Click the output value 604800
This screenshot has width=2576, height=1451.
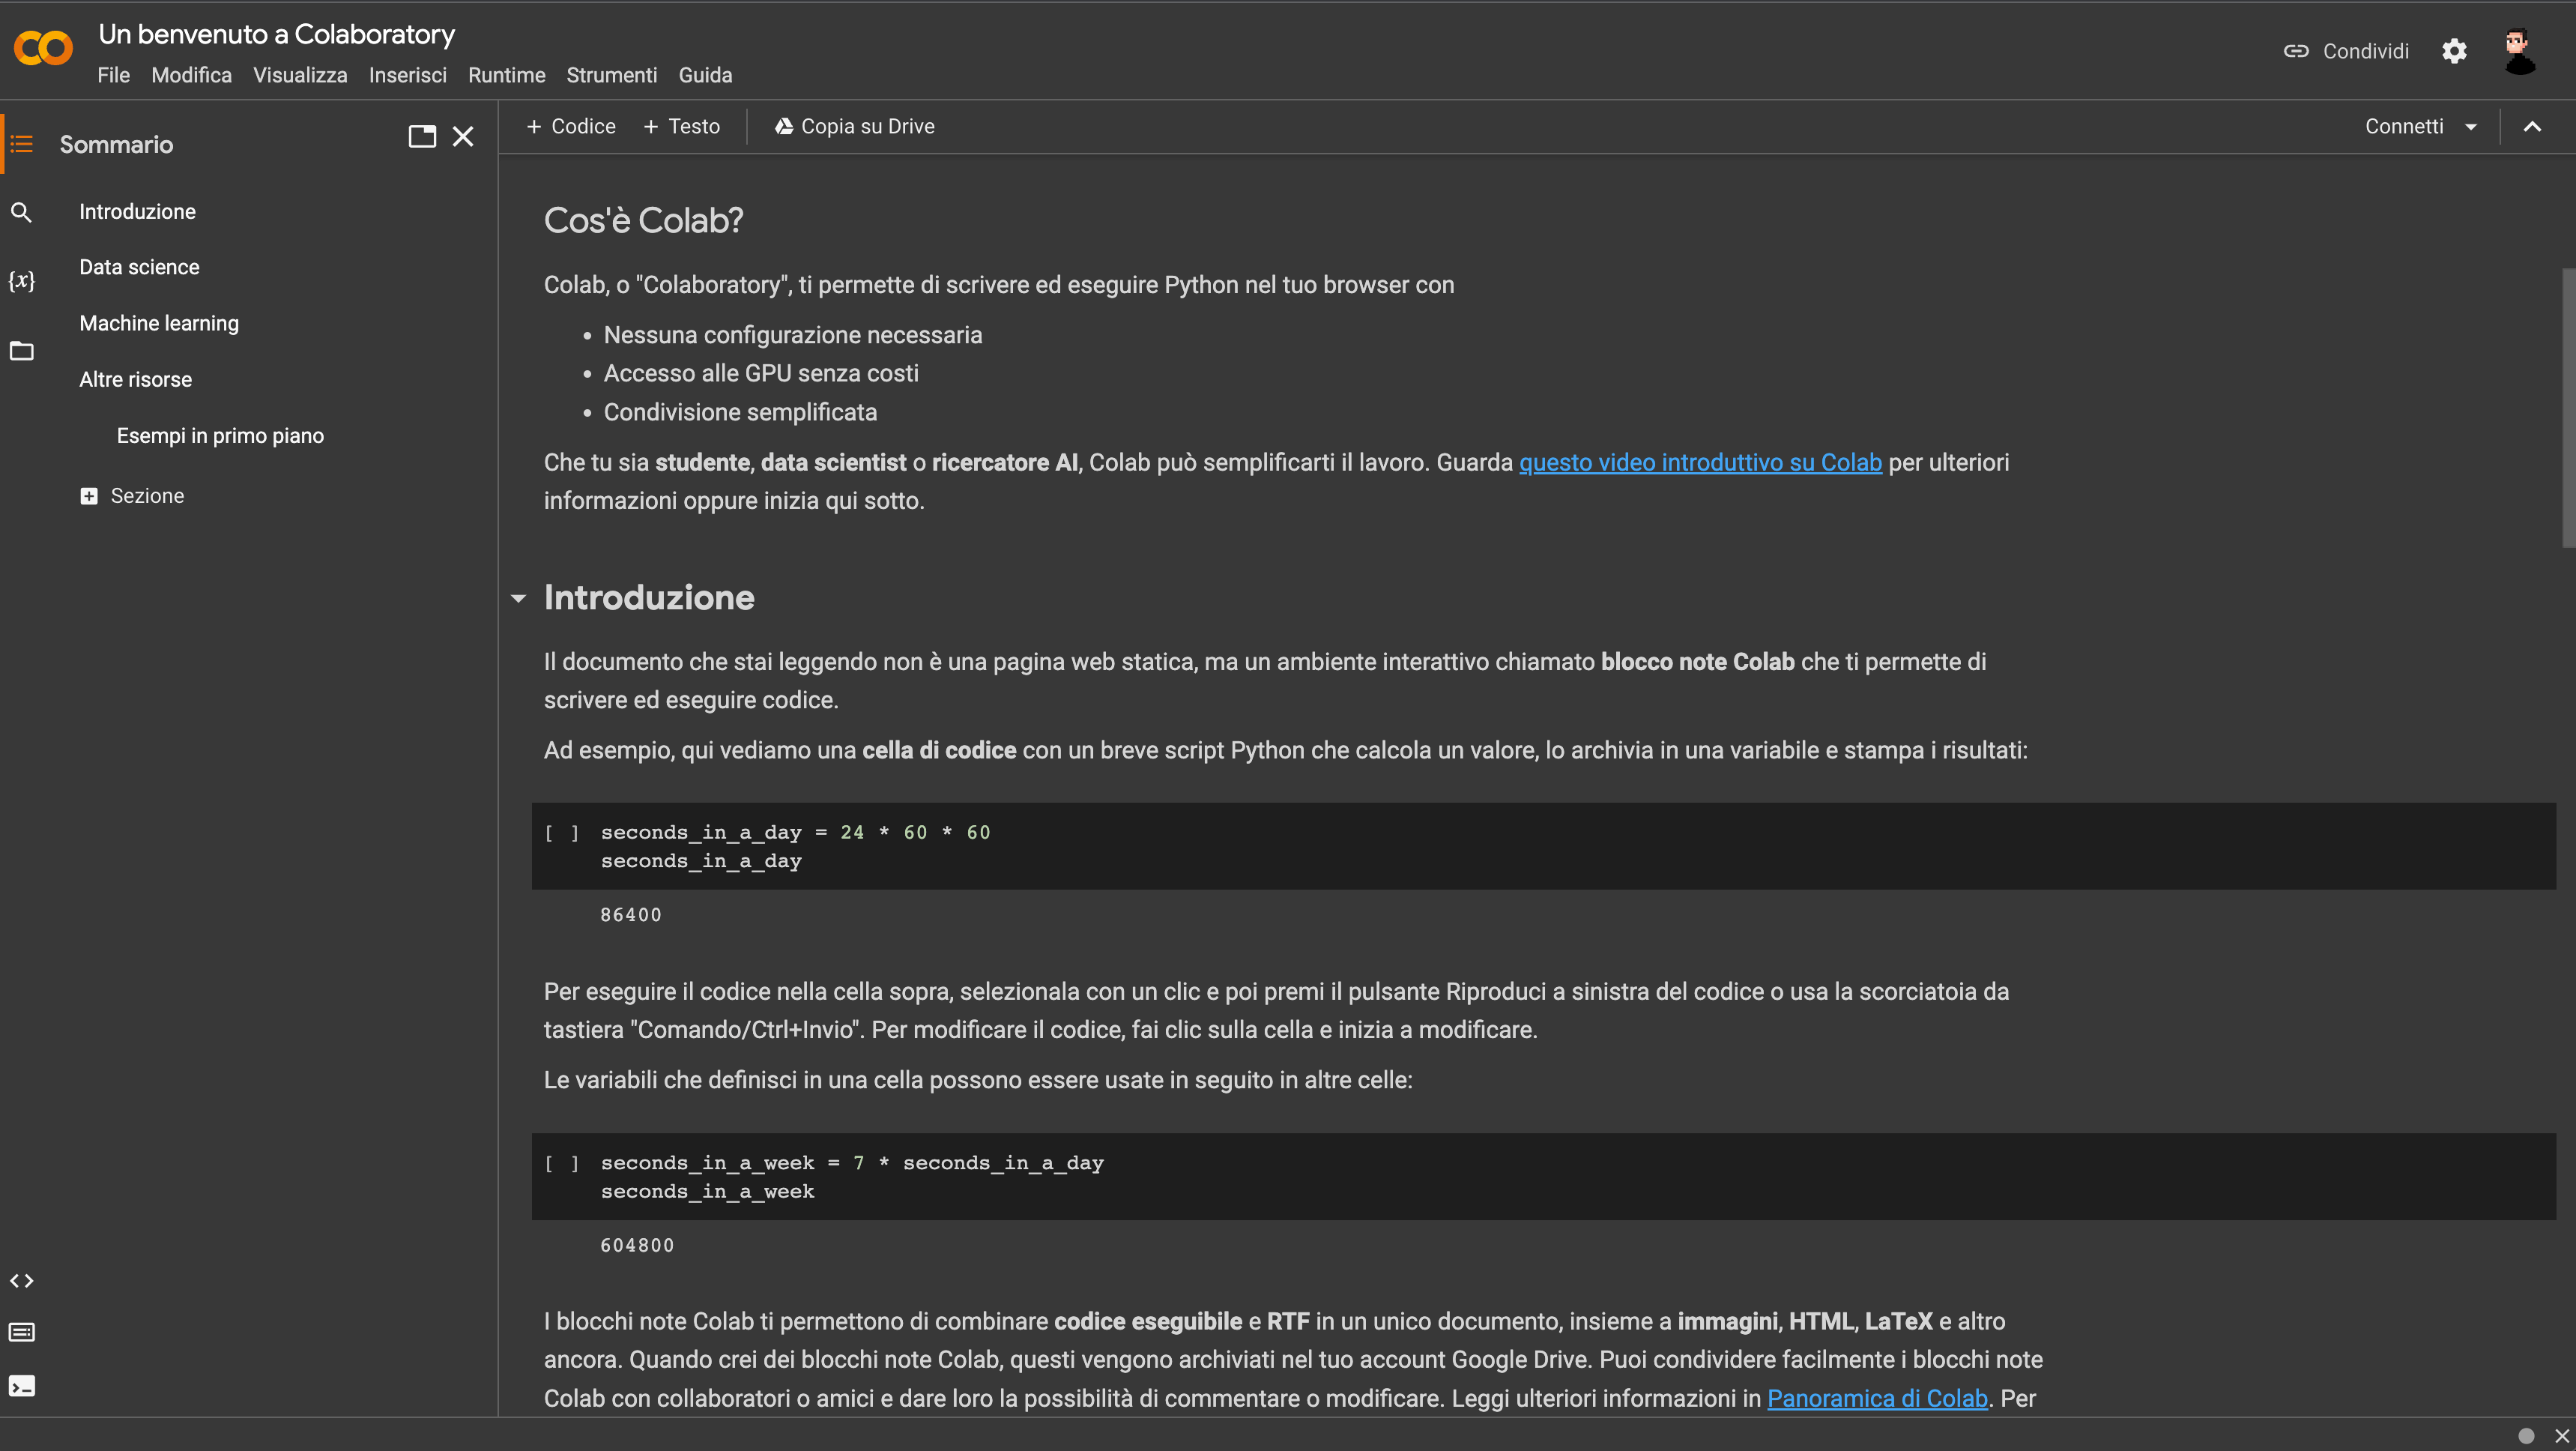[637, 1246]
